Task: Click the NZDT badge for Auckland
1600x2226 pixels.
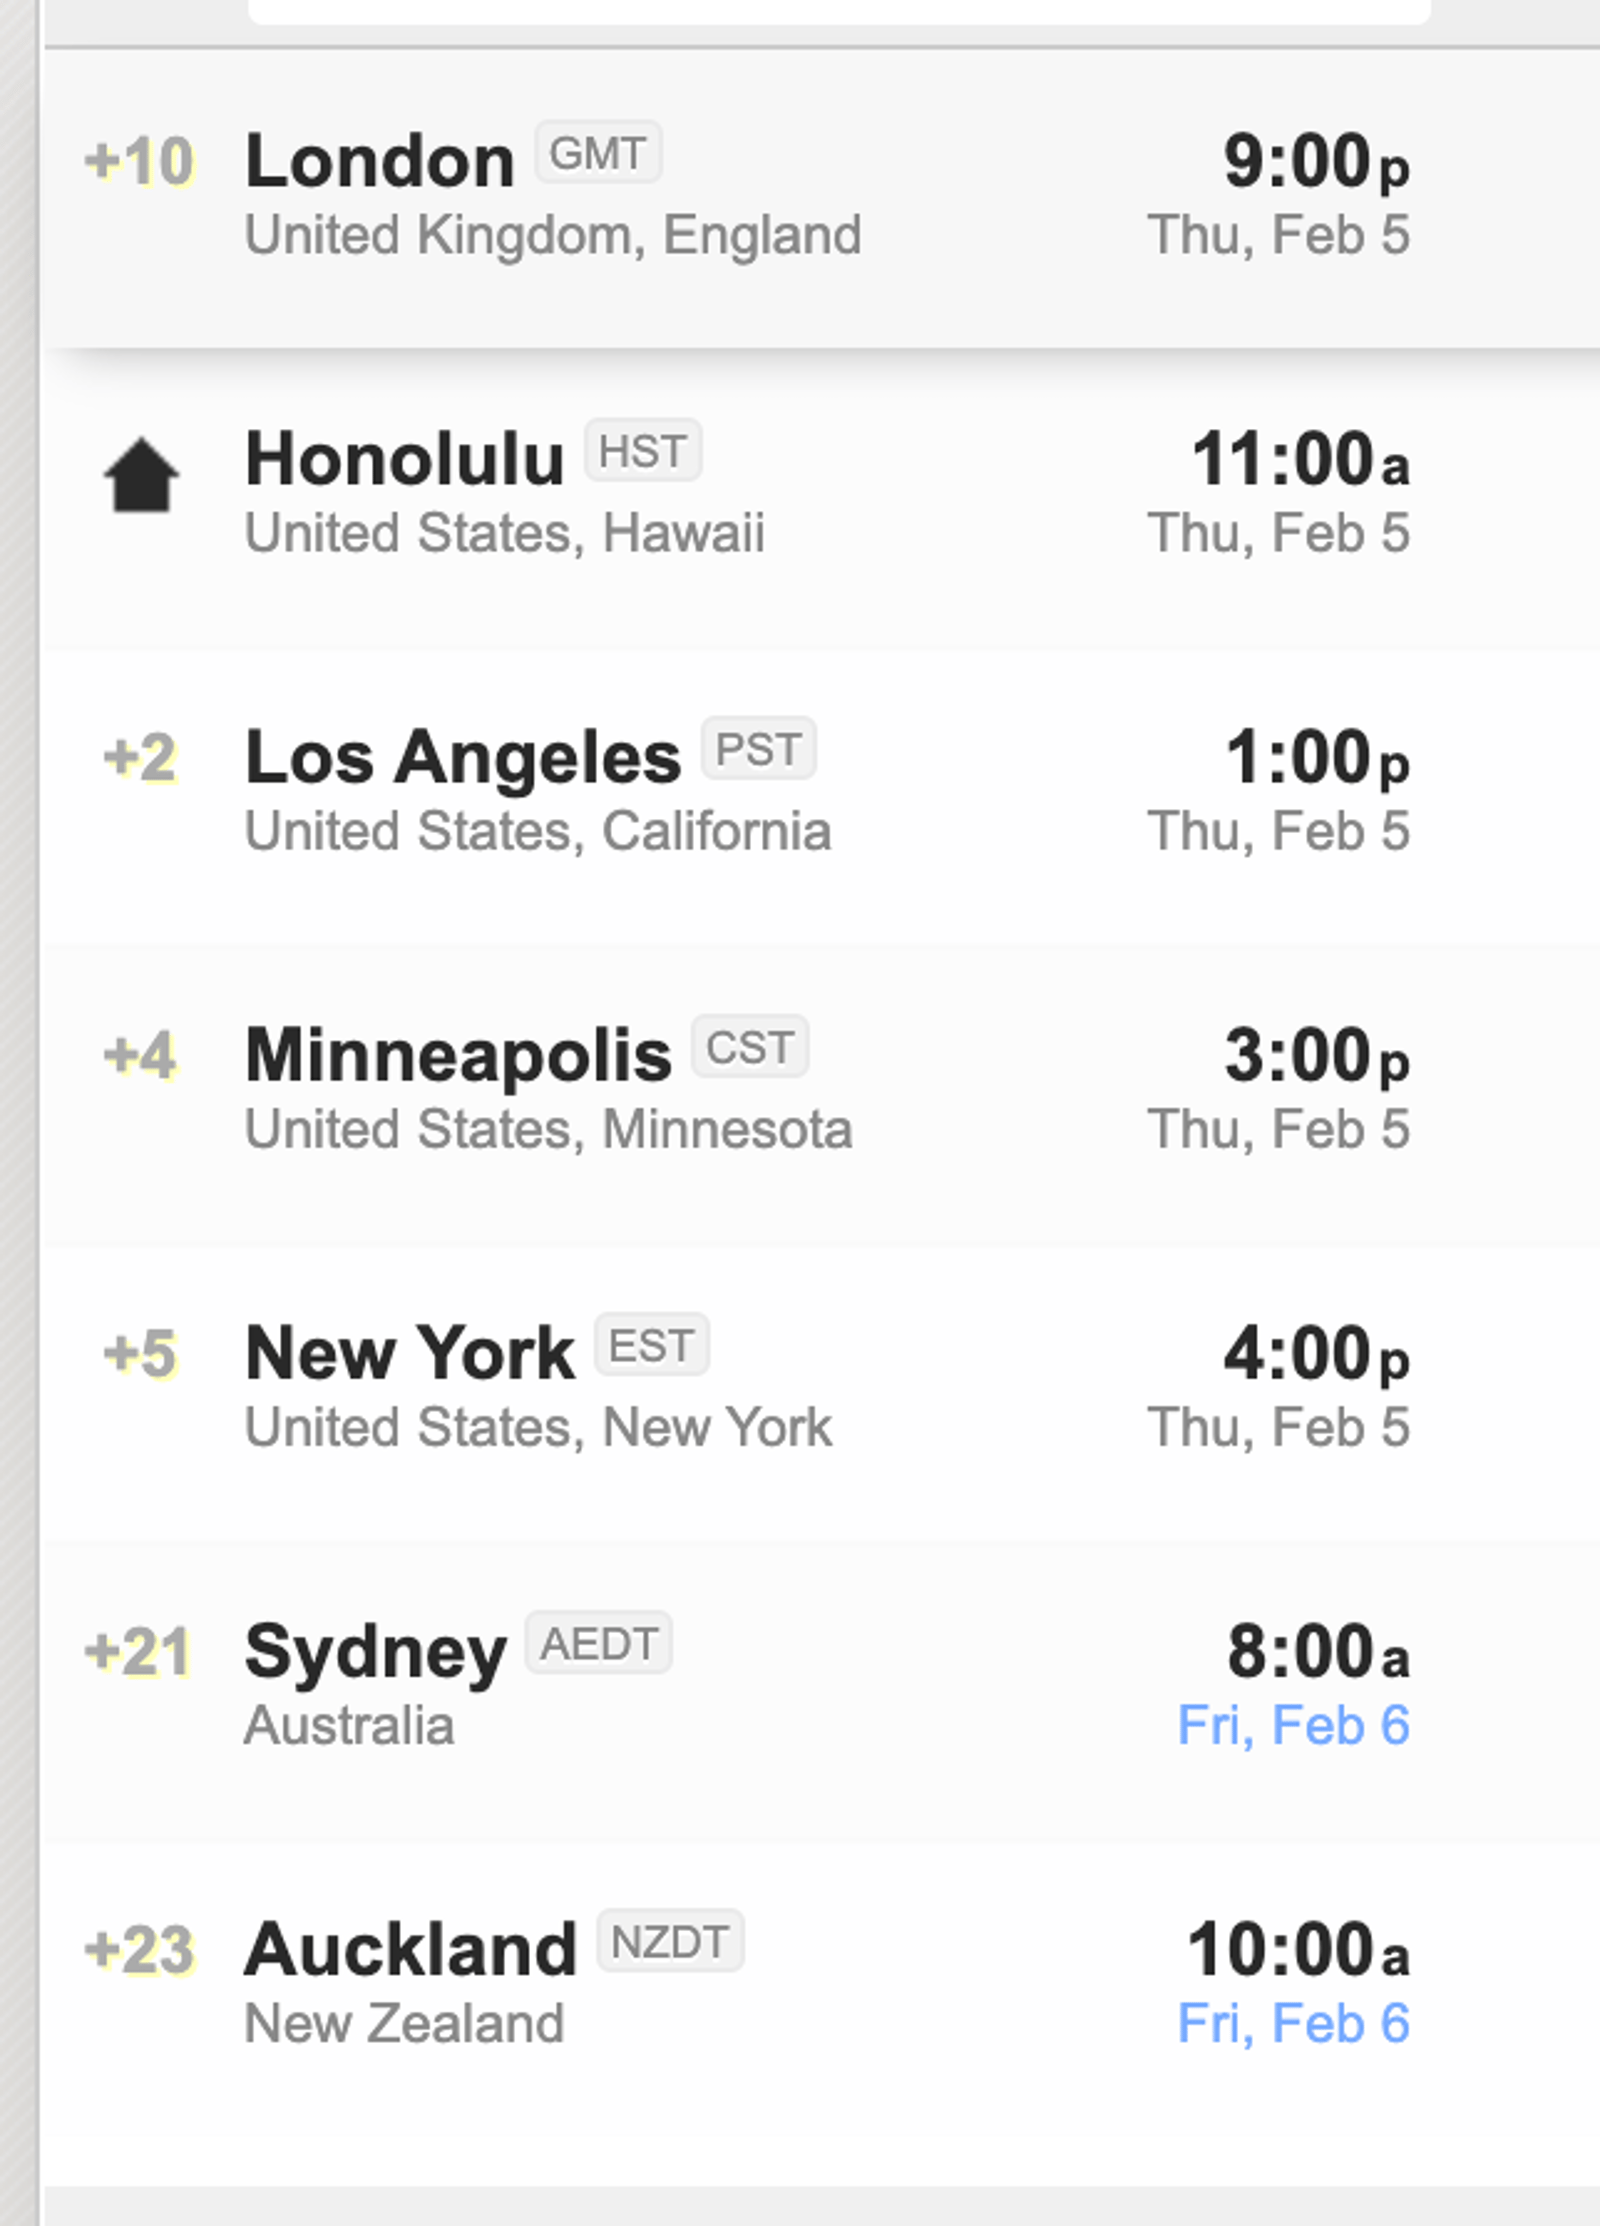Action: click(x=669, y=1941)
